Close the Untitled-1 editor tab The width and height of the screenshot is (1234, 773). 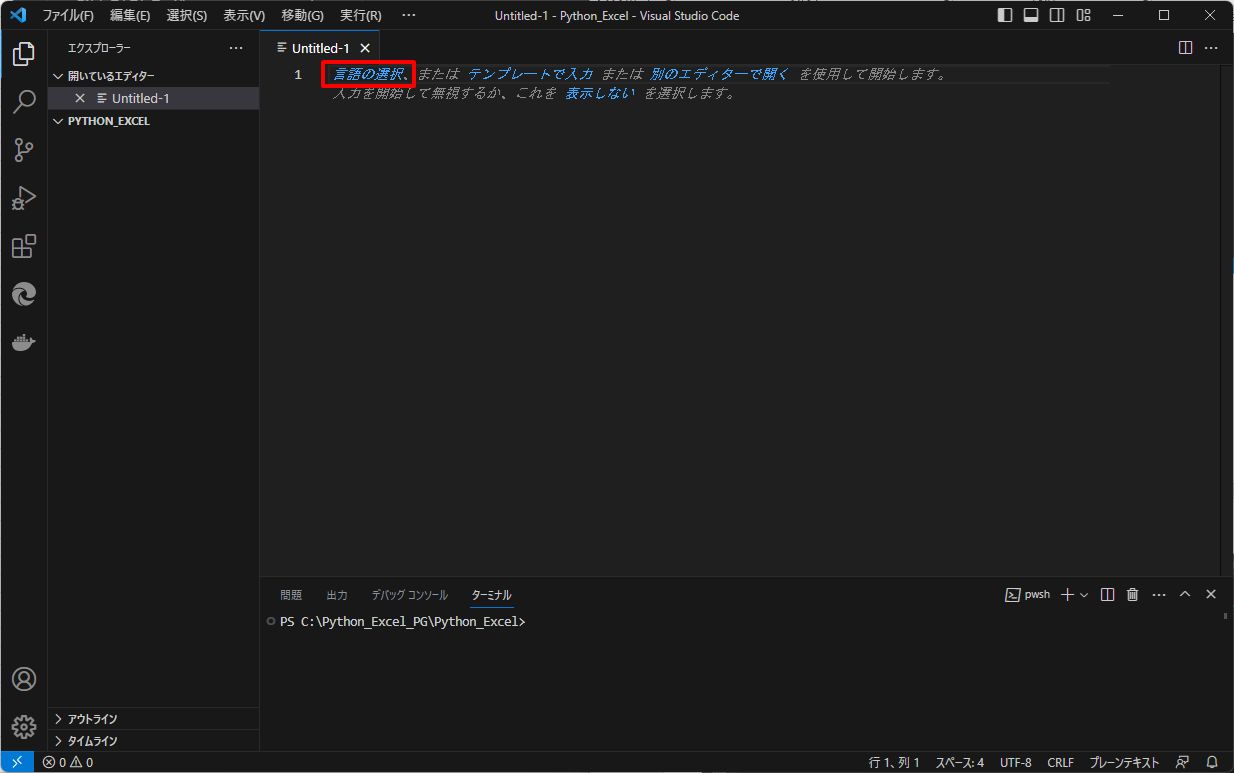(365, 48)
